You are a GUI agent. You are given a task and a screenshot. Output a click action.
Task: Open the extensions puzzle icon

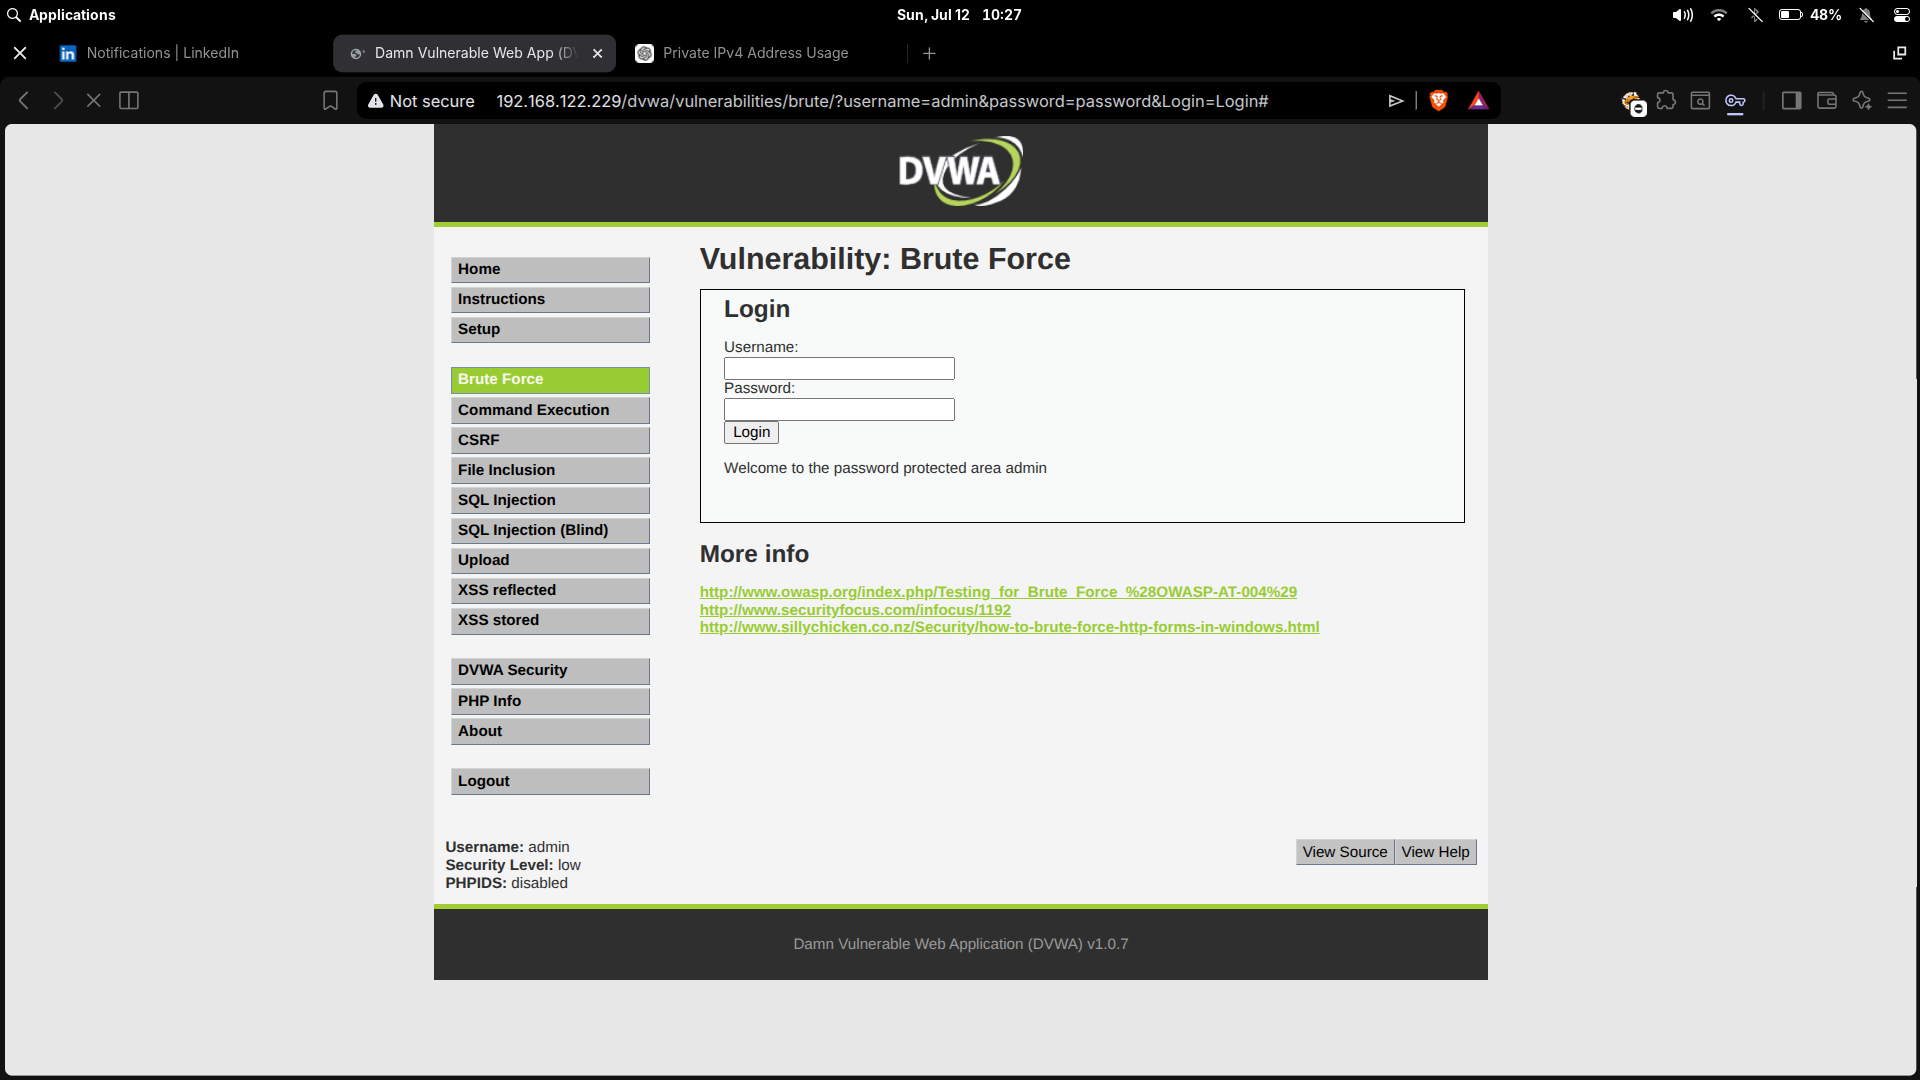pos(1666,100)
